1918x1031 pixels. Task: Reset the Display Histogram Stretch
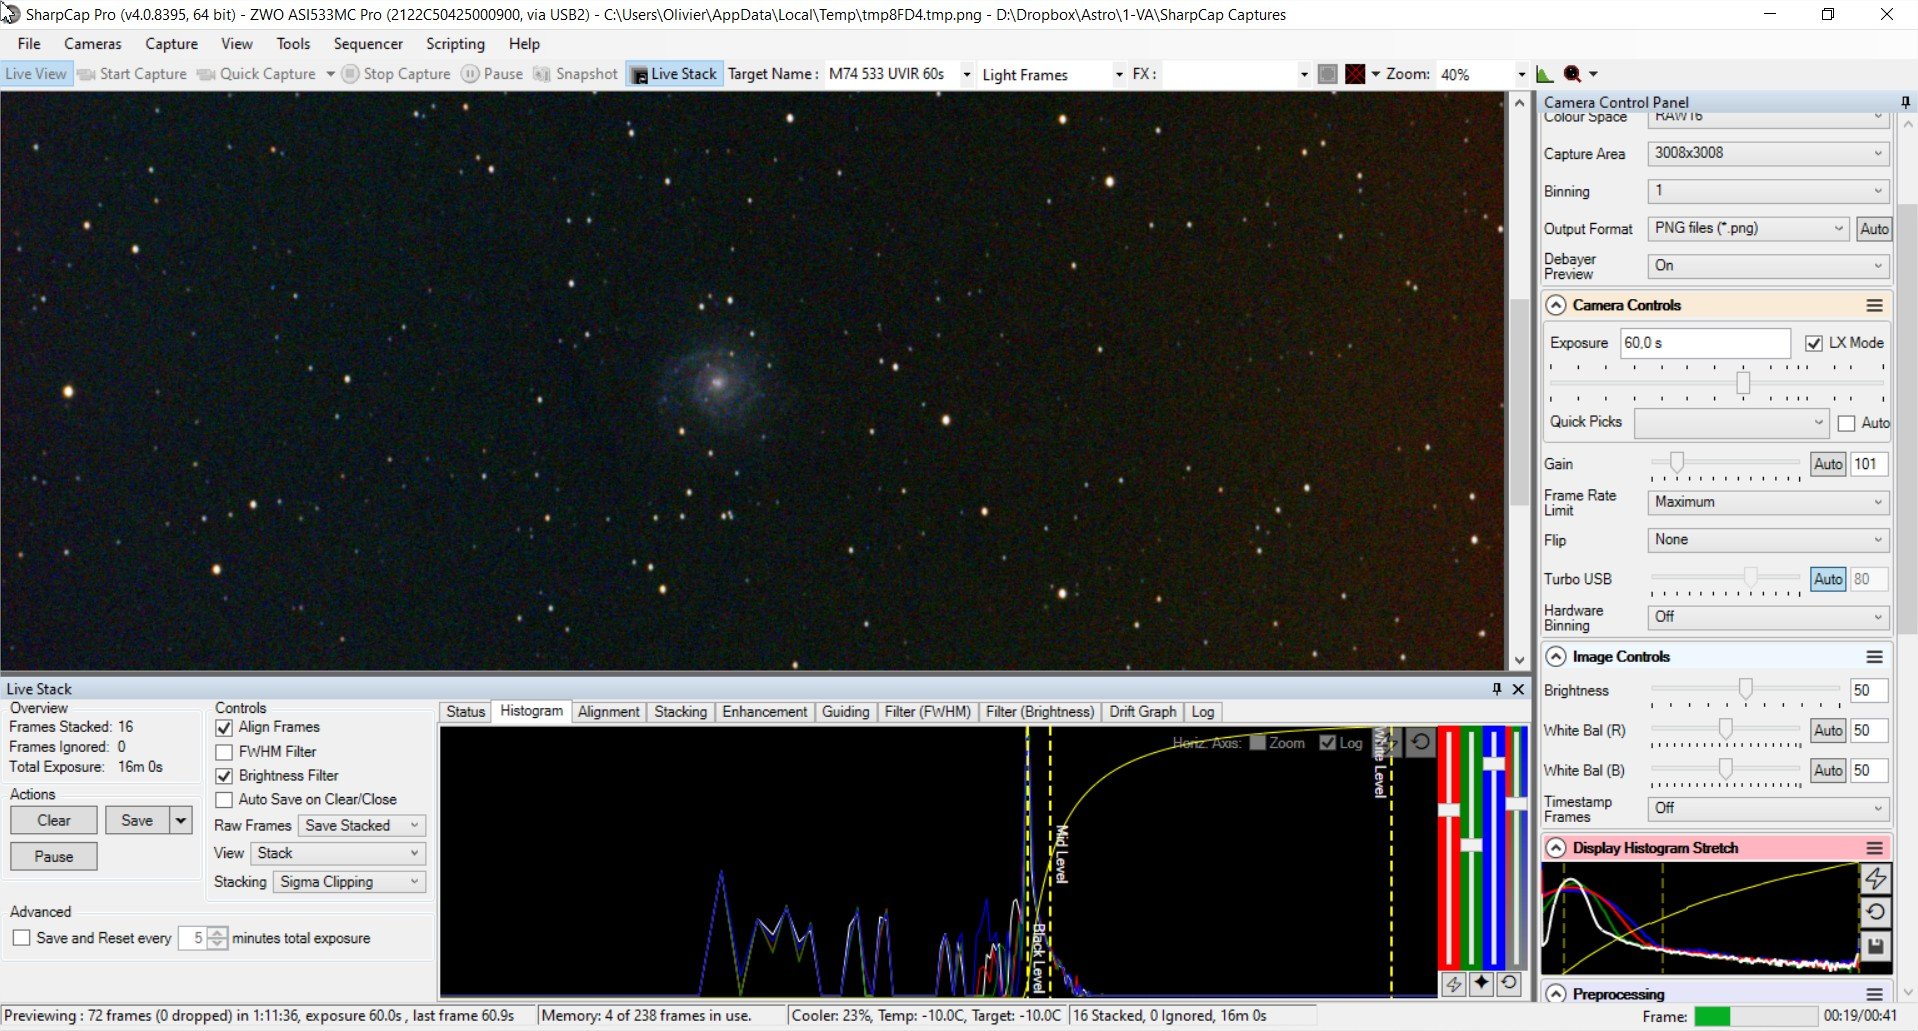click(x=1875, y=912)
